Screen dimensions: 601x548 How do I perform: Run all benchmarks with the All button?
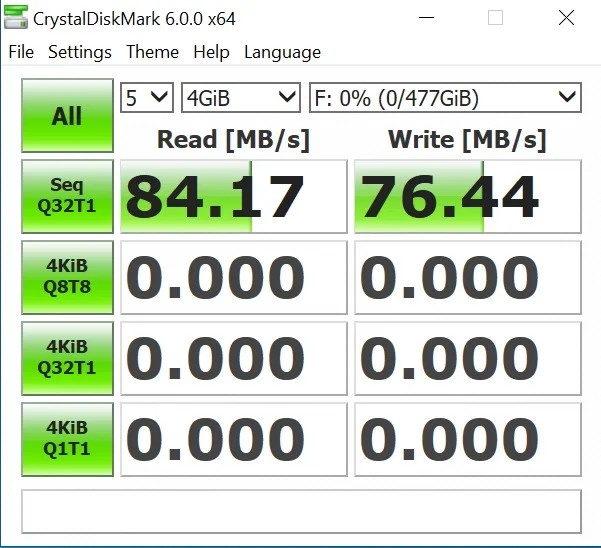point(67,115)
